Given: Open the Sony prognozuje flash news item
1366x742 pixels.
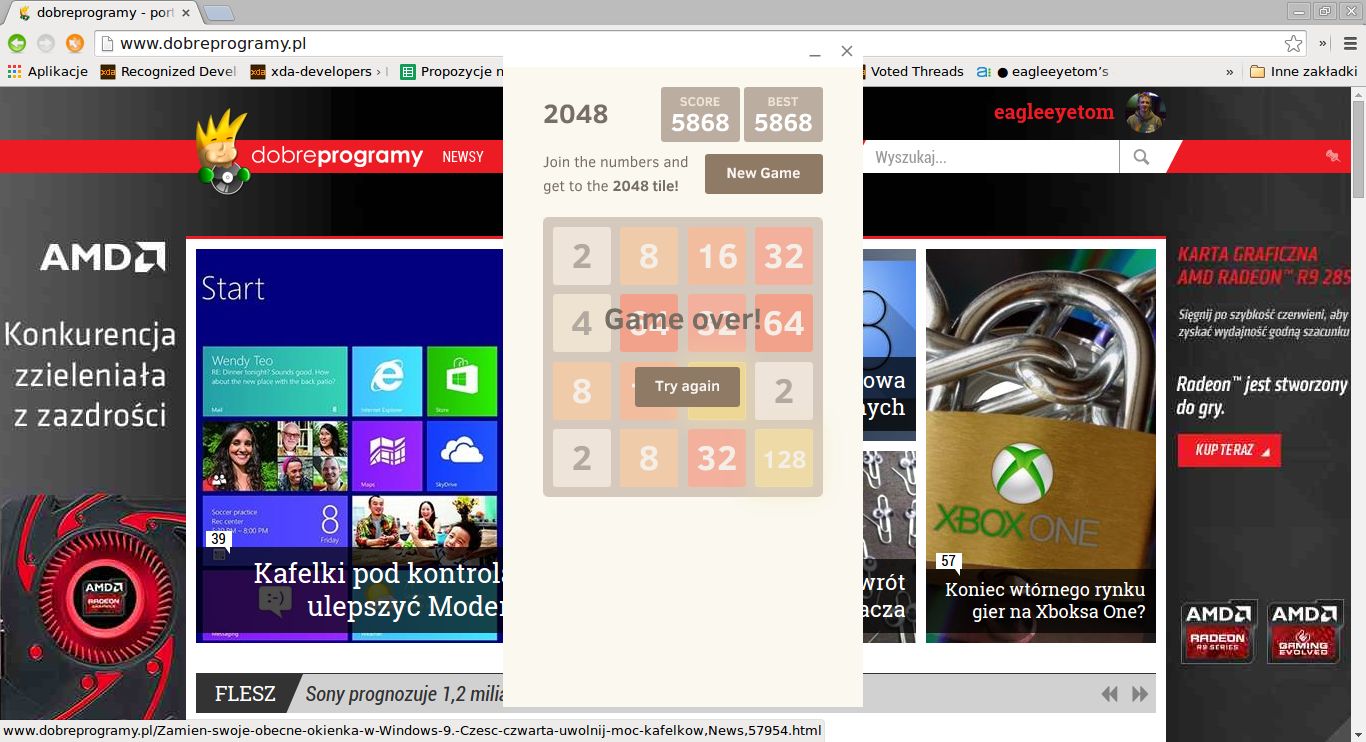Looking at the screenshot, I should point(404,694).
